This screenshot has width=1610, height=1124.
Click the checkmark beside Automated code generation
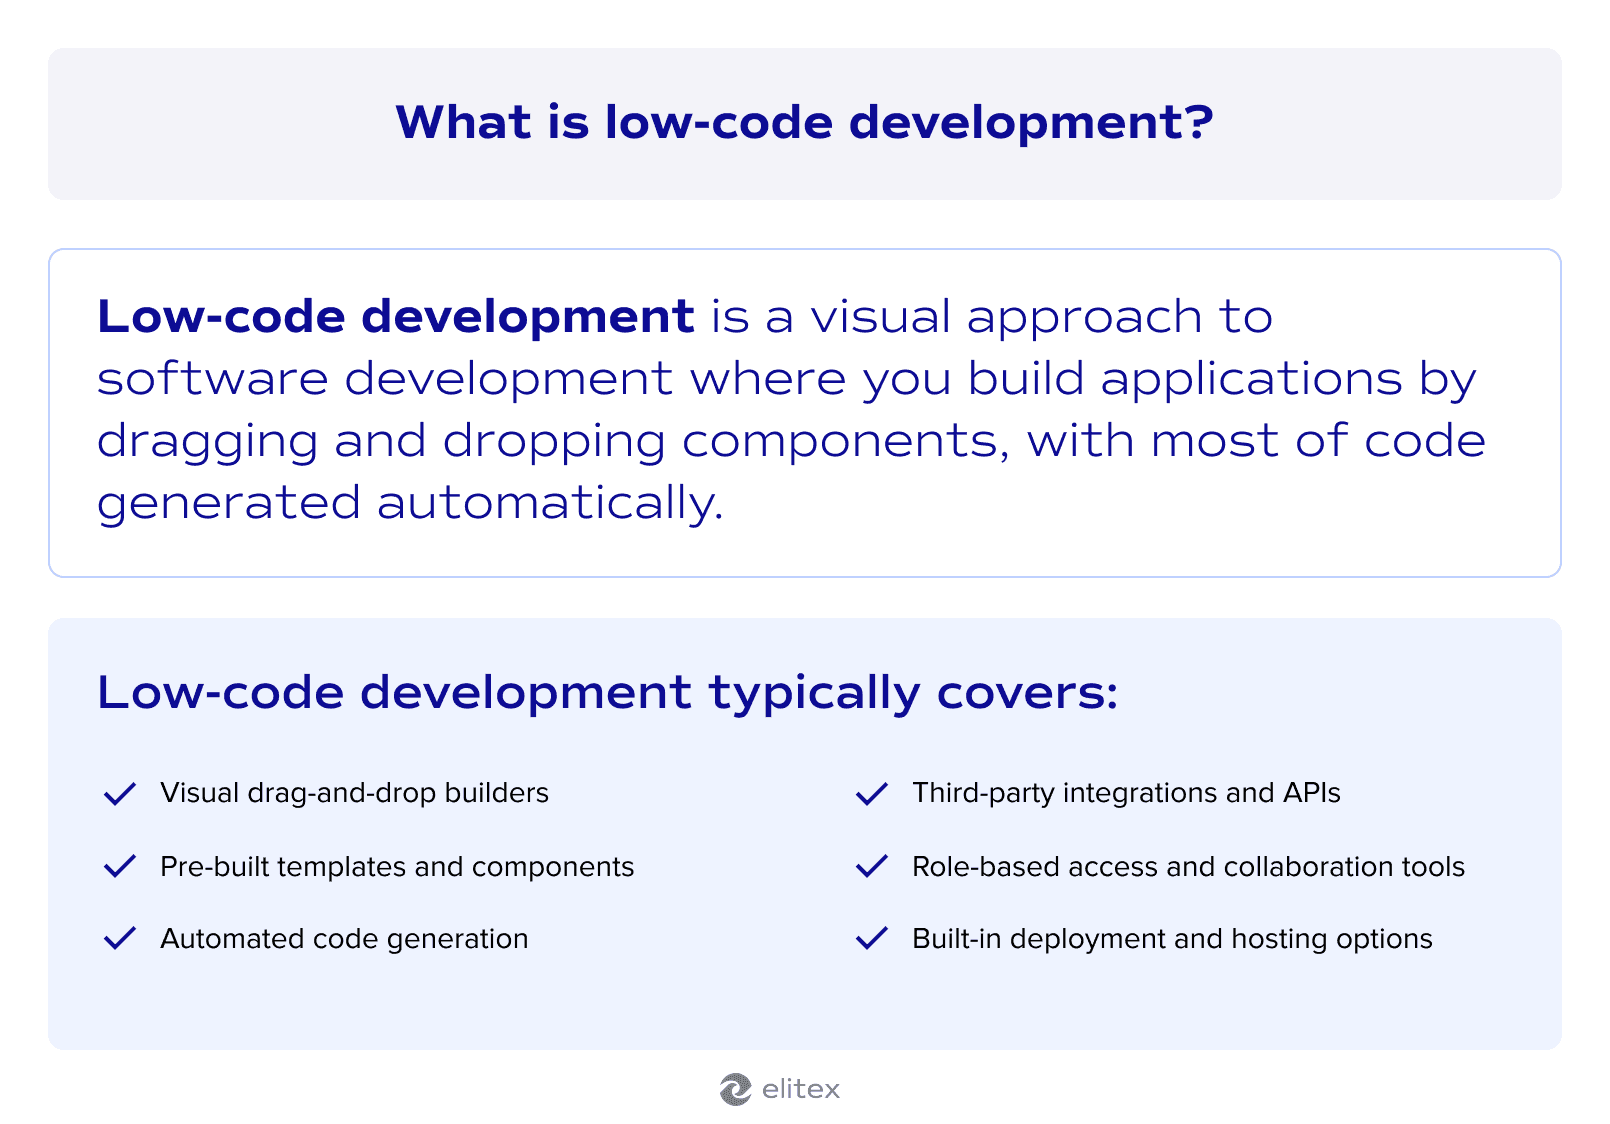tap(120, 939)
